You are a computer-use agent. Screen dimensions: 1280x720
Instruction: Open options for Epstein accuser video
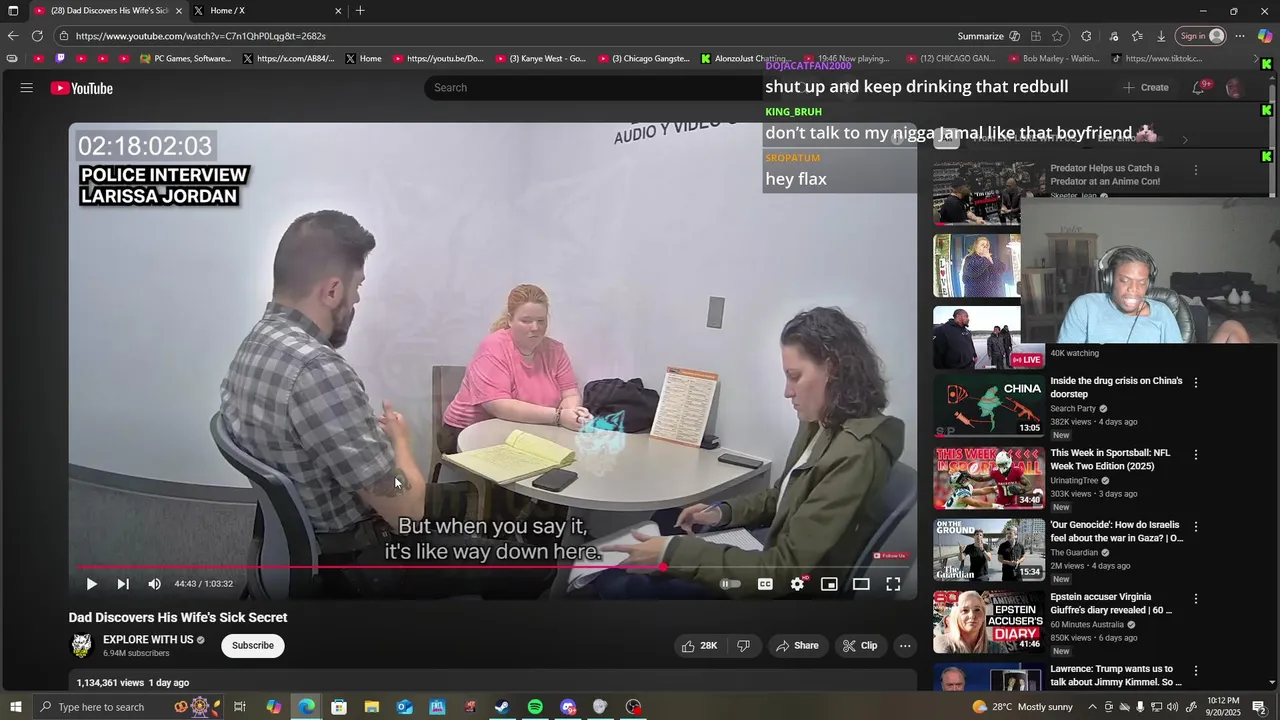tap(1196, 598)
